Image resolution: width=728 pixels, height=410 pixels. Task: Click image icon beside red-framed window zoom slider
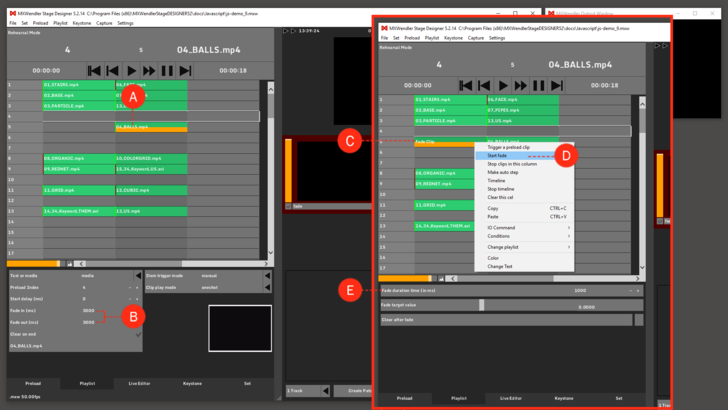pyautogui.click(x=441, y=279)
